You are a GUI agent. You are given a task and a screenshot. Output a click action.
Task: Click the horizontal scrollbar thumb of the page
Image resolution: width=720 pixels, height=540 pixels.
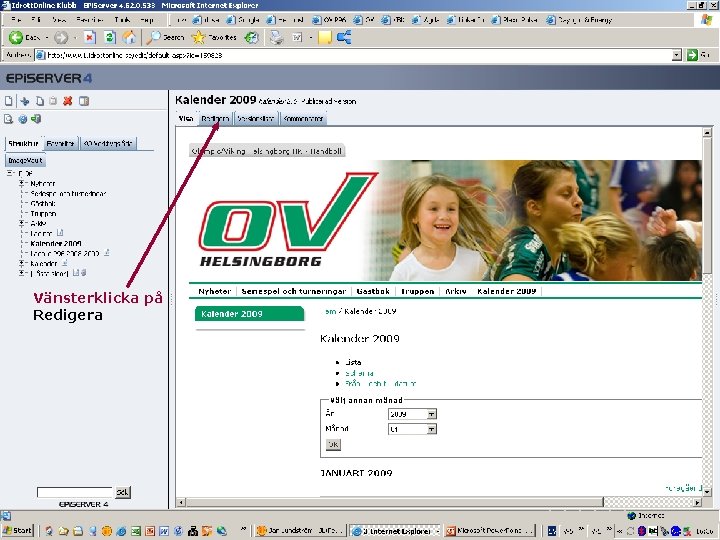(394, 502)
